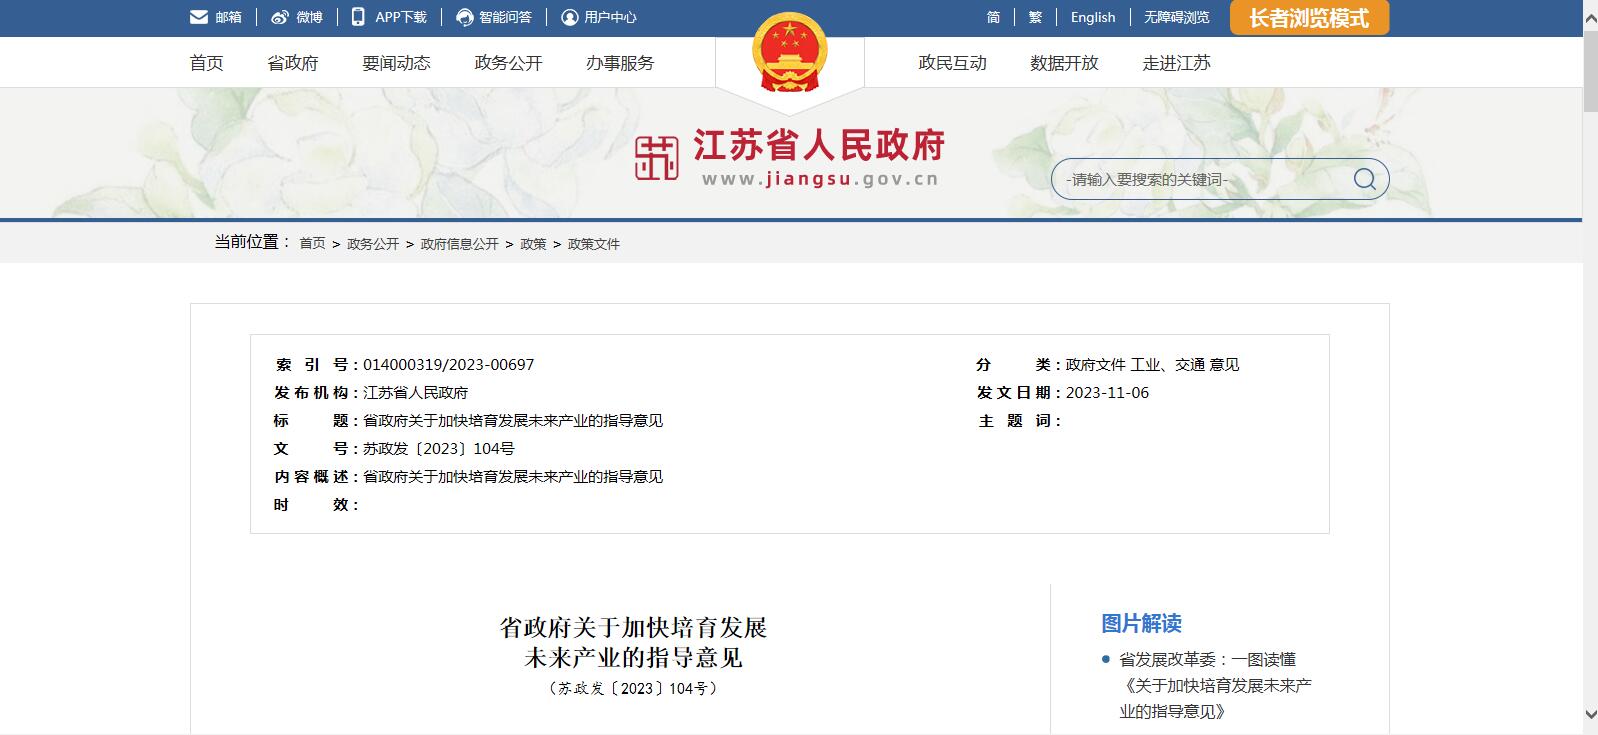This screenshot has width=1598, height=735.
Task: Switch to Traditional Chinese (繁)
Action: coord(1035,17)
